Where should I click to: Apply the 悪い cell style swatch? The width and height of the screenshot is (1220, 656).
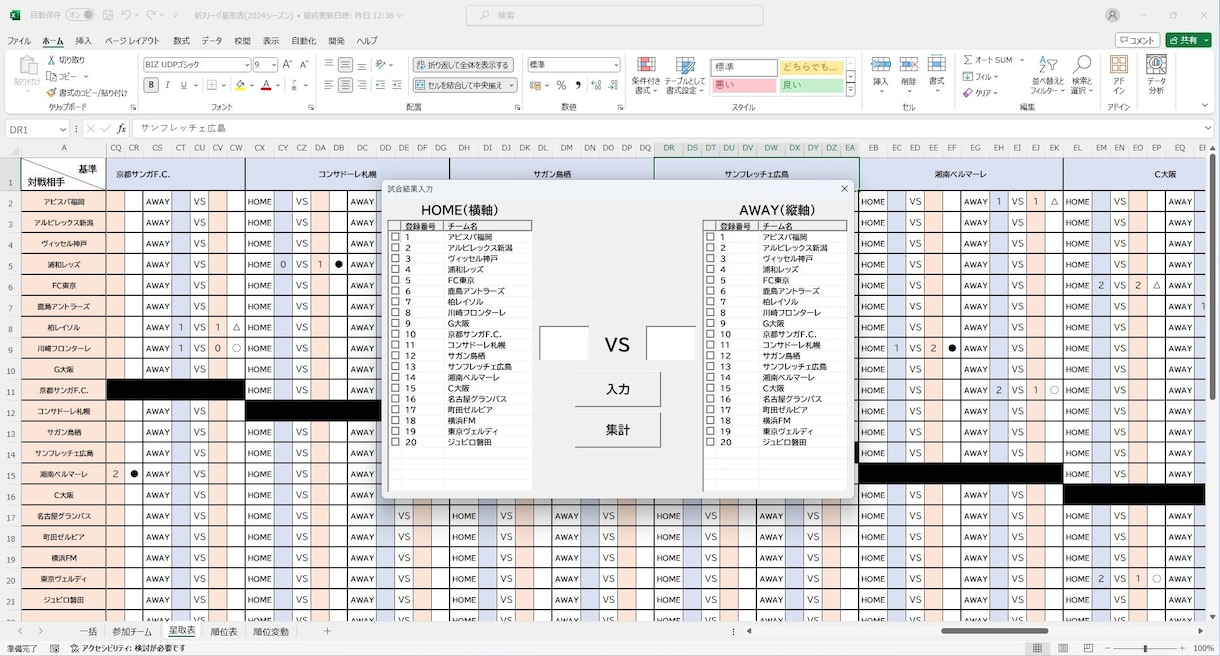[x=743, y=86]
